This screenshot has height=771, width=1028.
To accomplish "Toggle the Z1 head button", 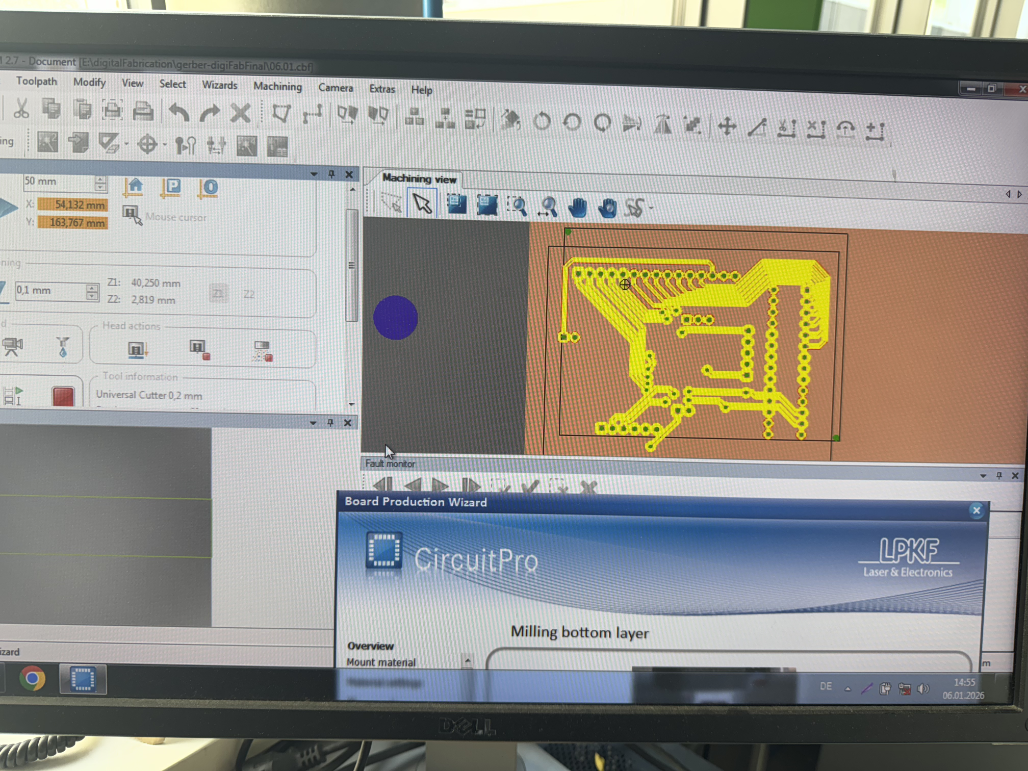I will pos(218,293).
